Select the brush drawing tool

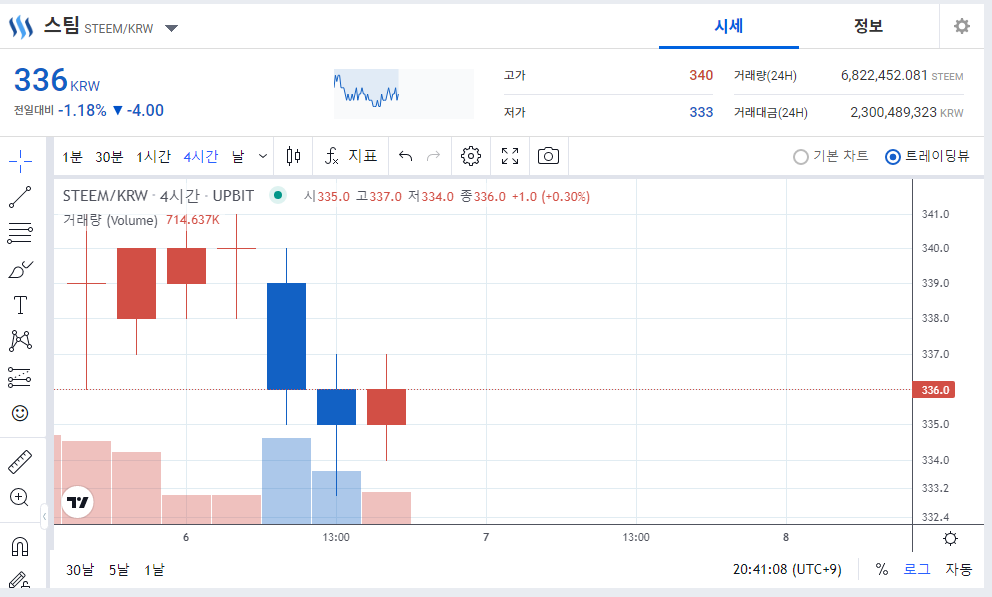pyautogui.click(x=20, y=269)
